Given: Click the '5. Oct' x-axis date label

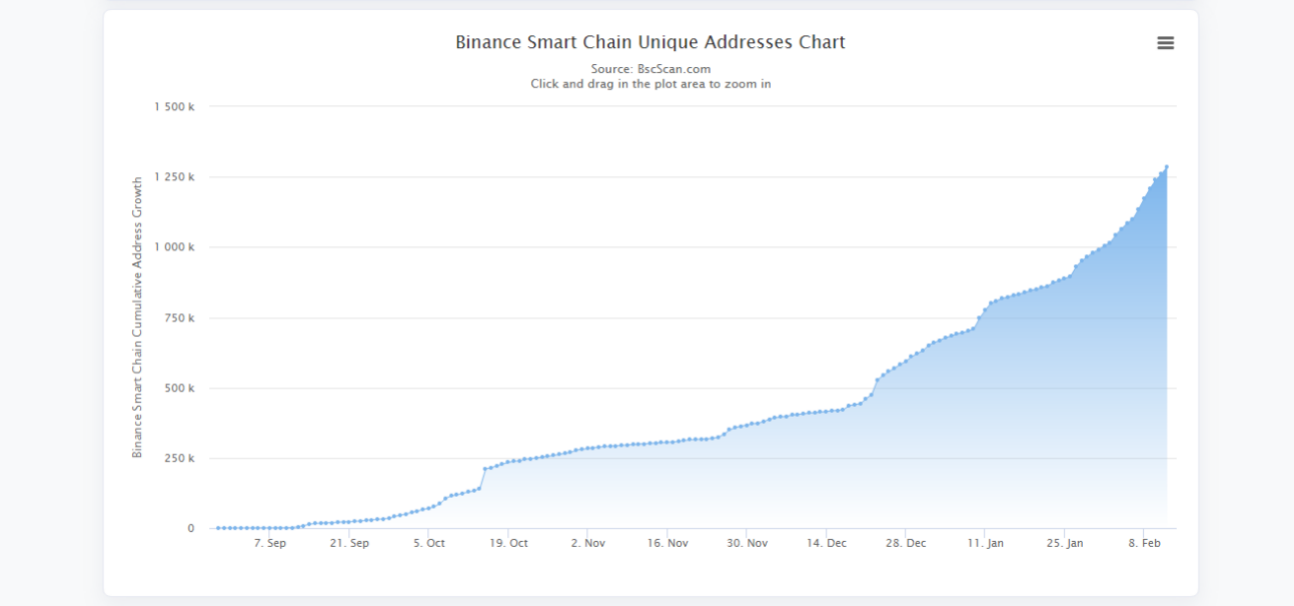Looking at the screenshot, I should pos(429,543).
